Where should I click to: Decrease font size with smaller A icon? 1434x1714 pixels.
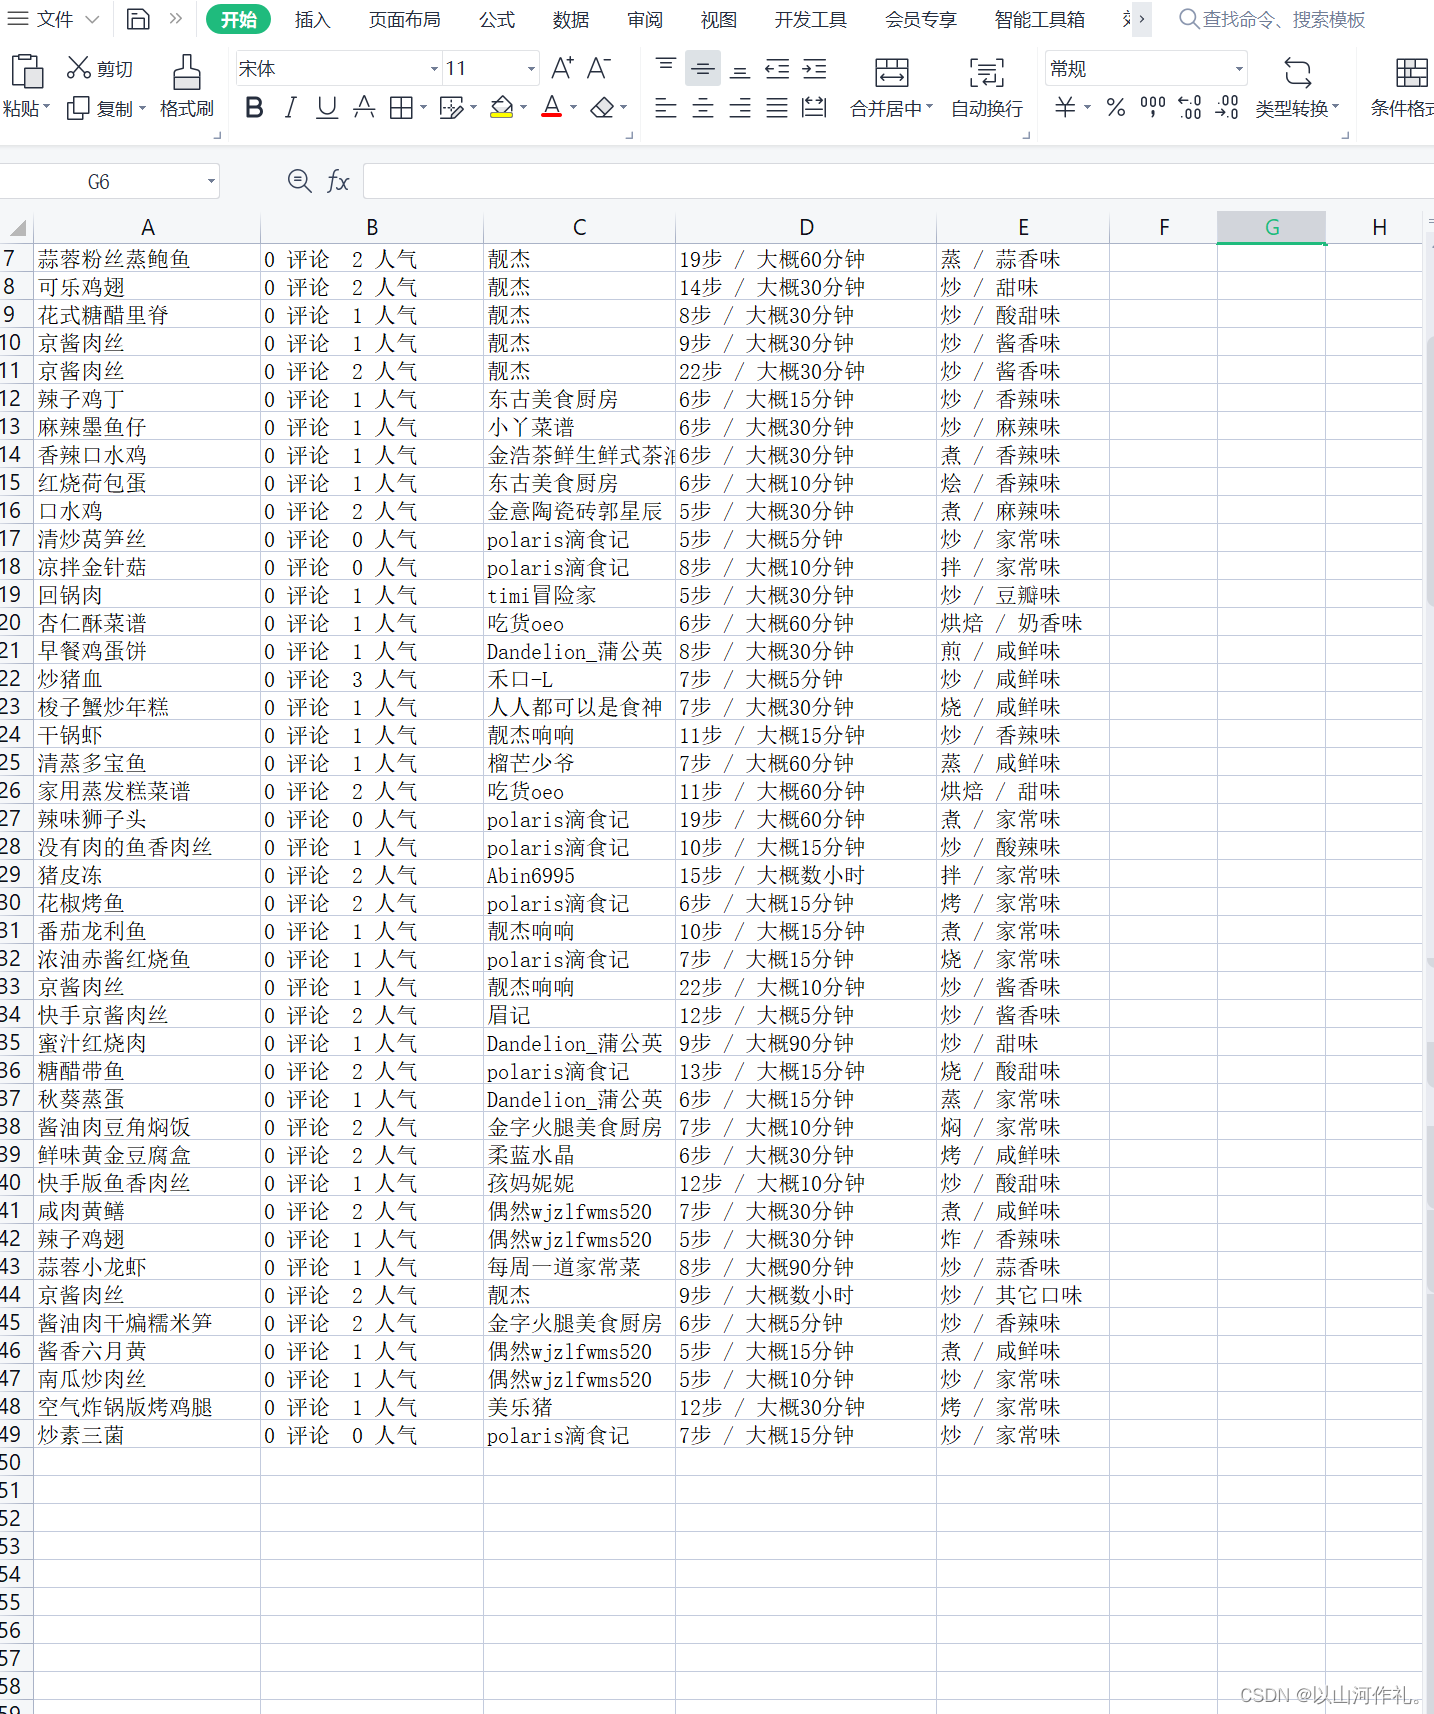point(598,68)
